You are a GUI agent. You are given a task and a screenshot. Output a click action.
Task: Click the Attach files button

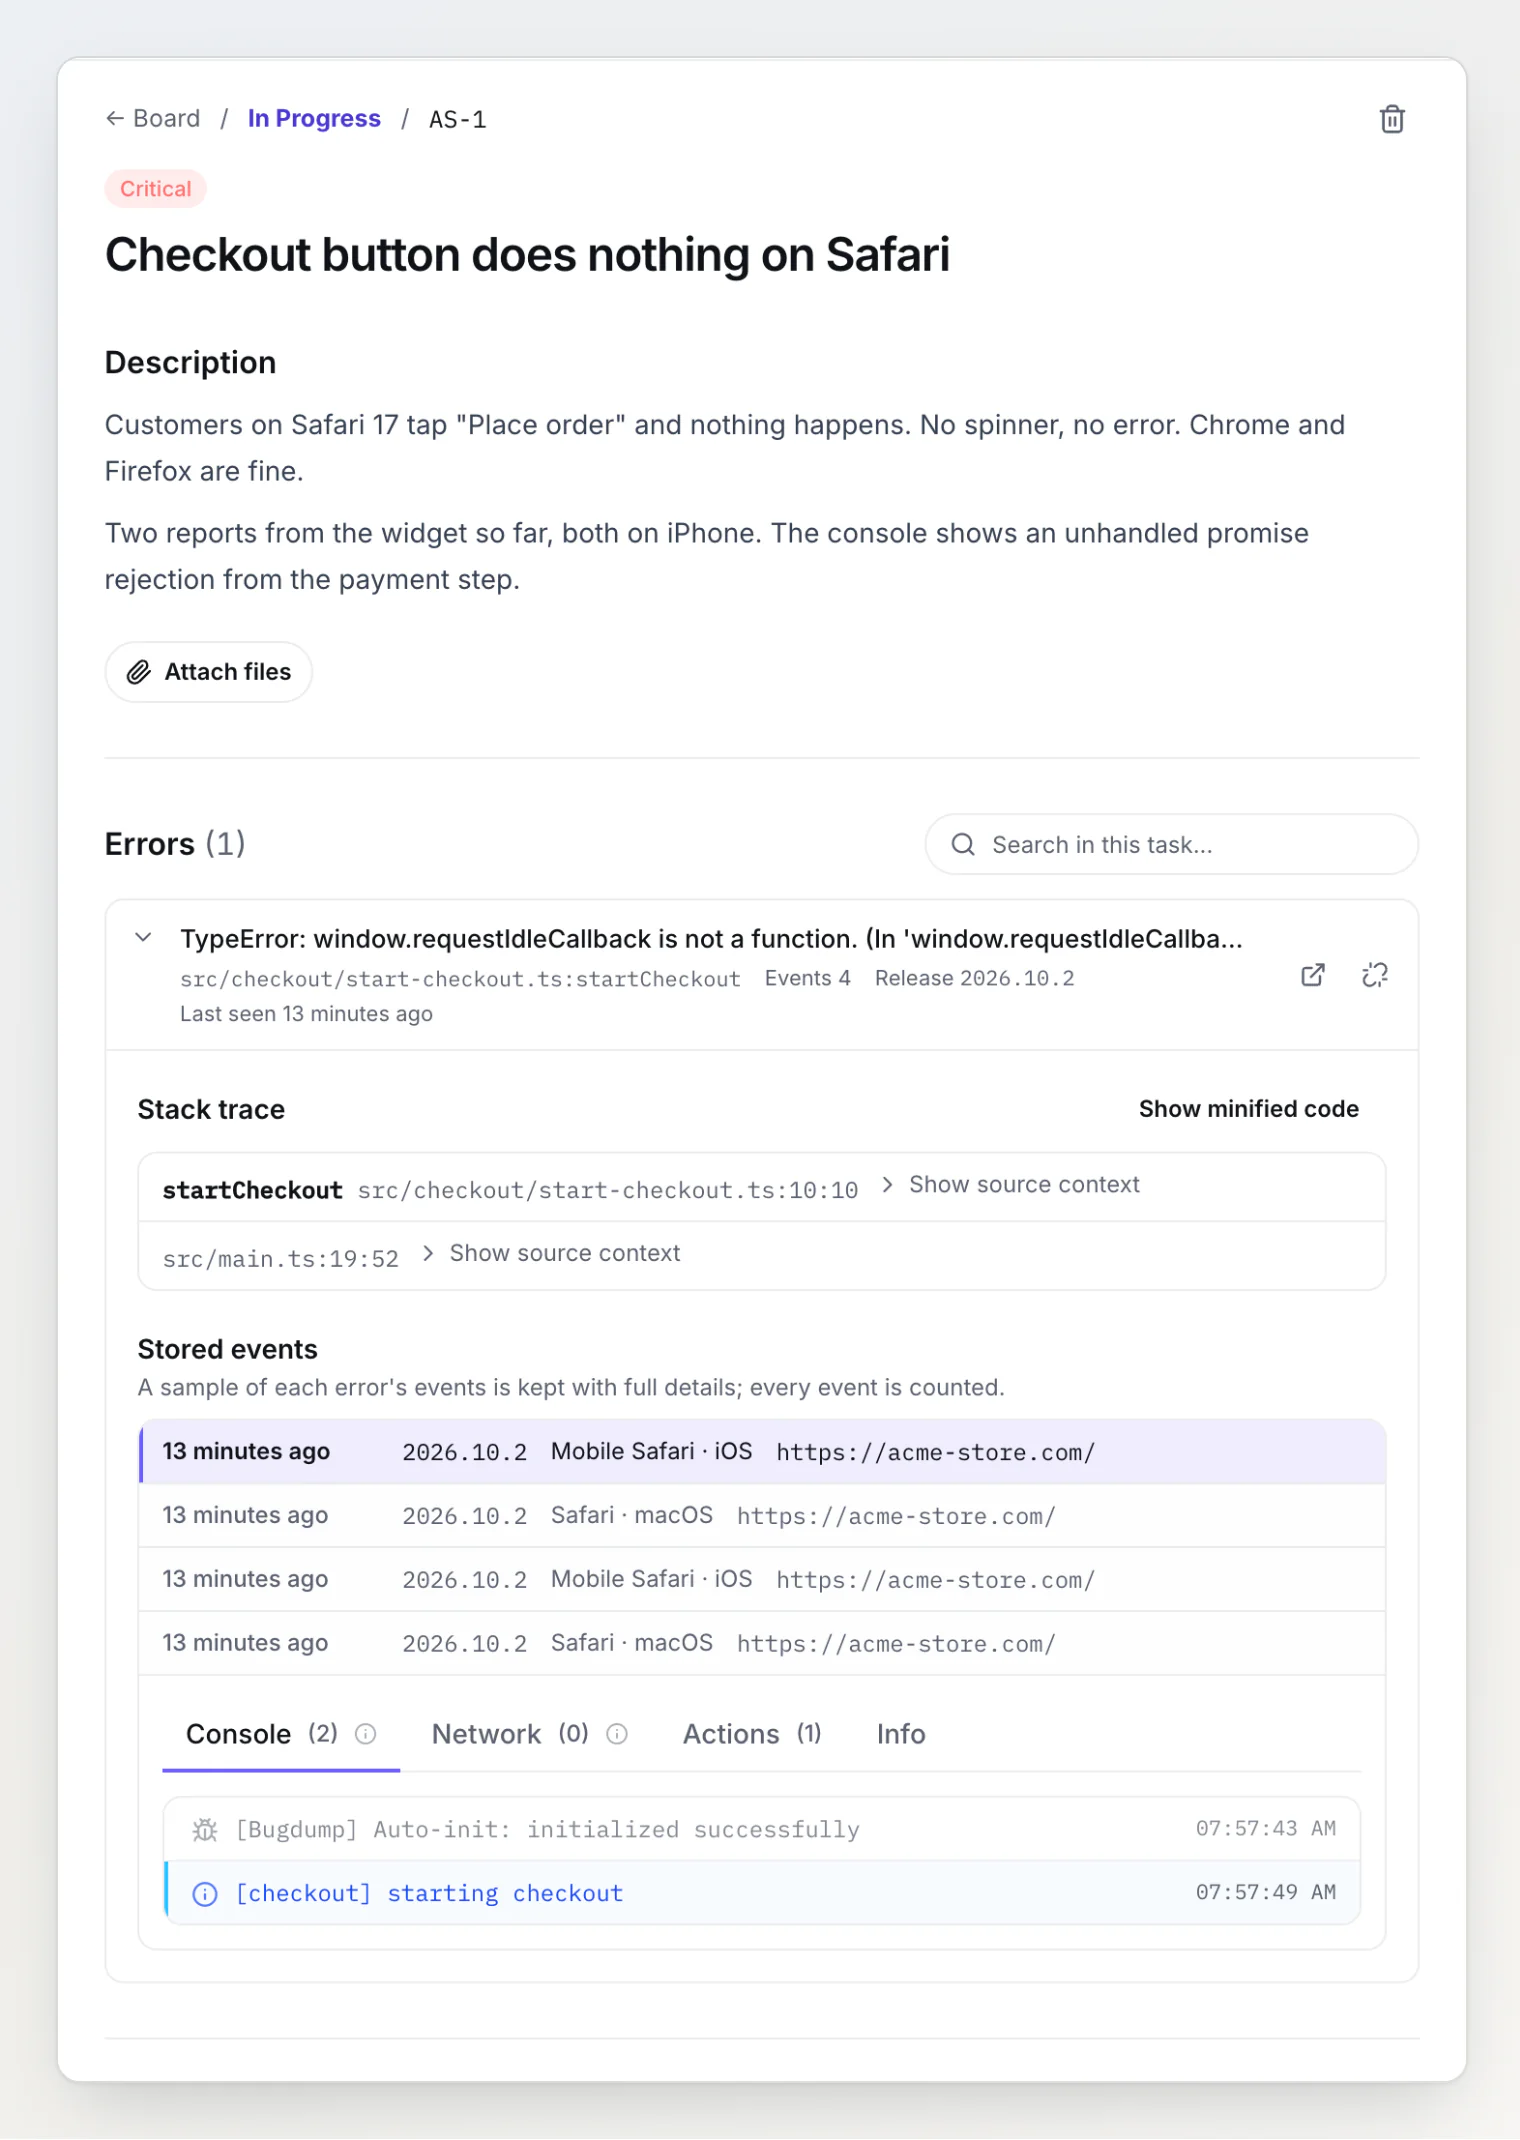(x=209, y=672)
